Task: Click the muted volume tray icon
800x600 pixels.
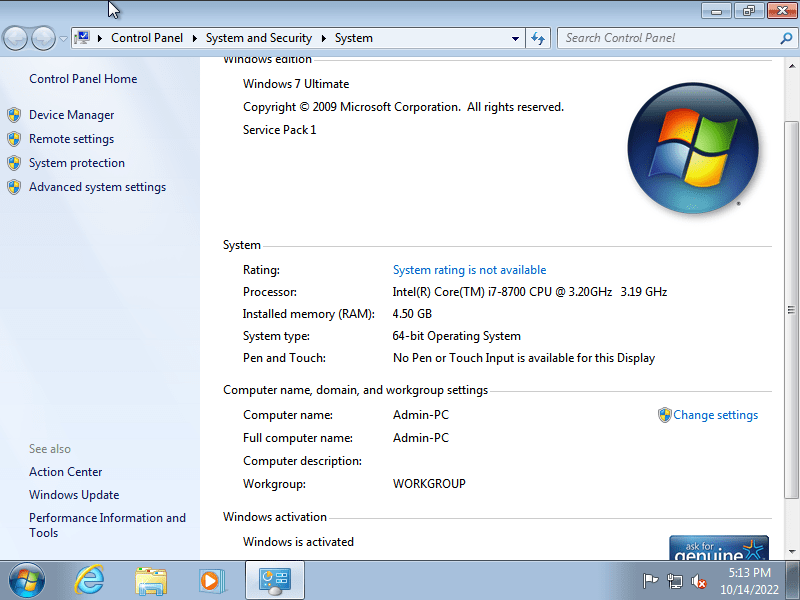Action: [698, 581]
